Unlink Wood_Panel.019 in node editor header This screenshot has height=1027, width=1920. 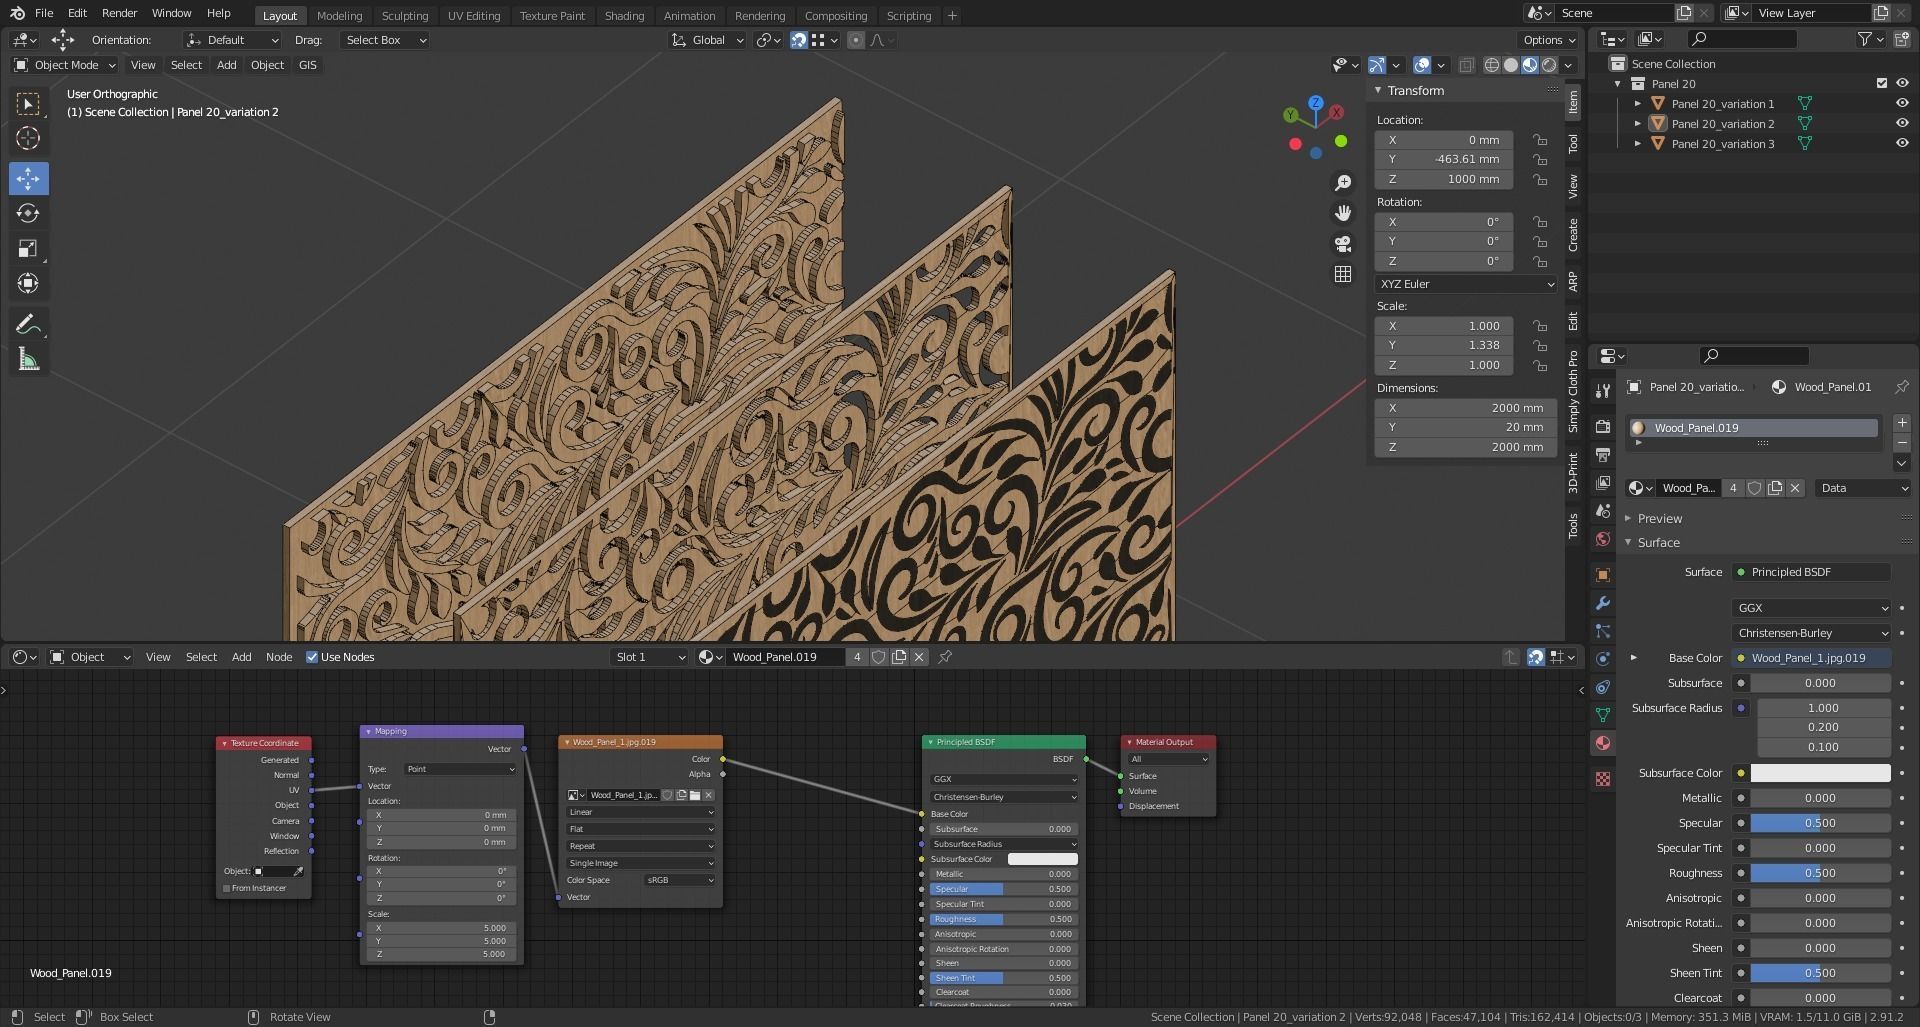pos(919,657)
